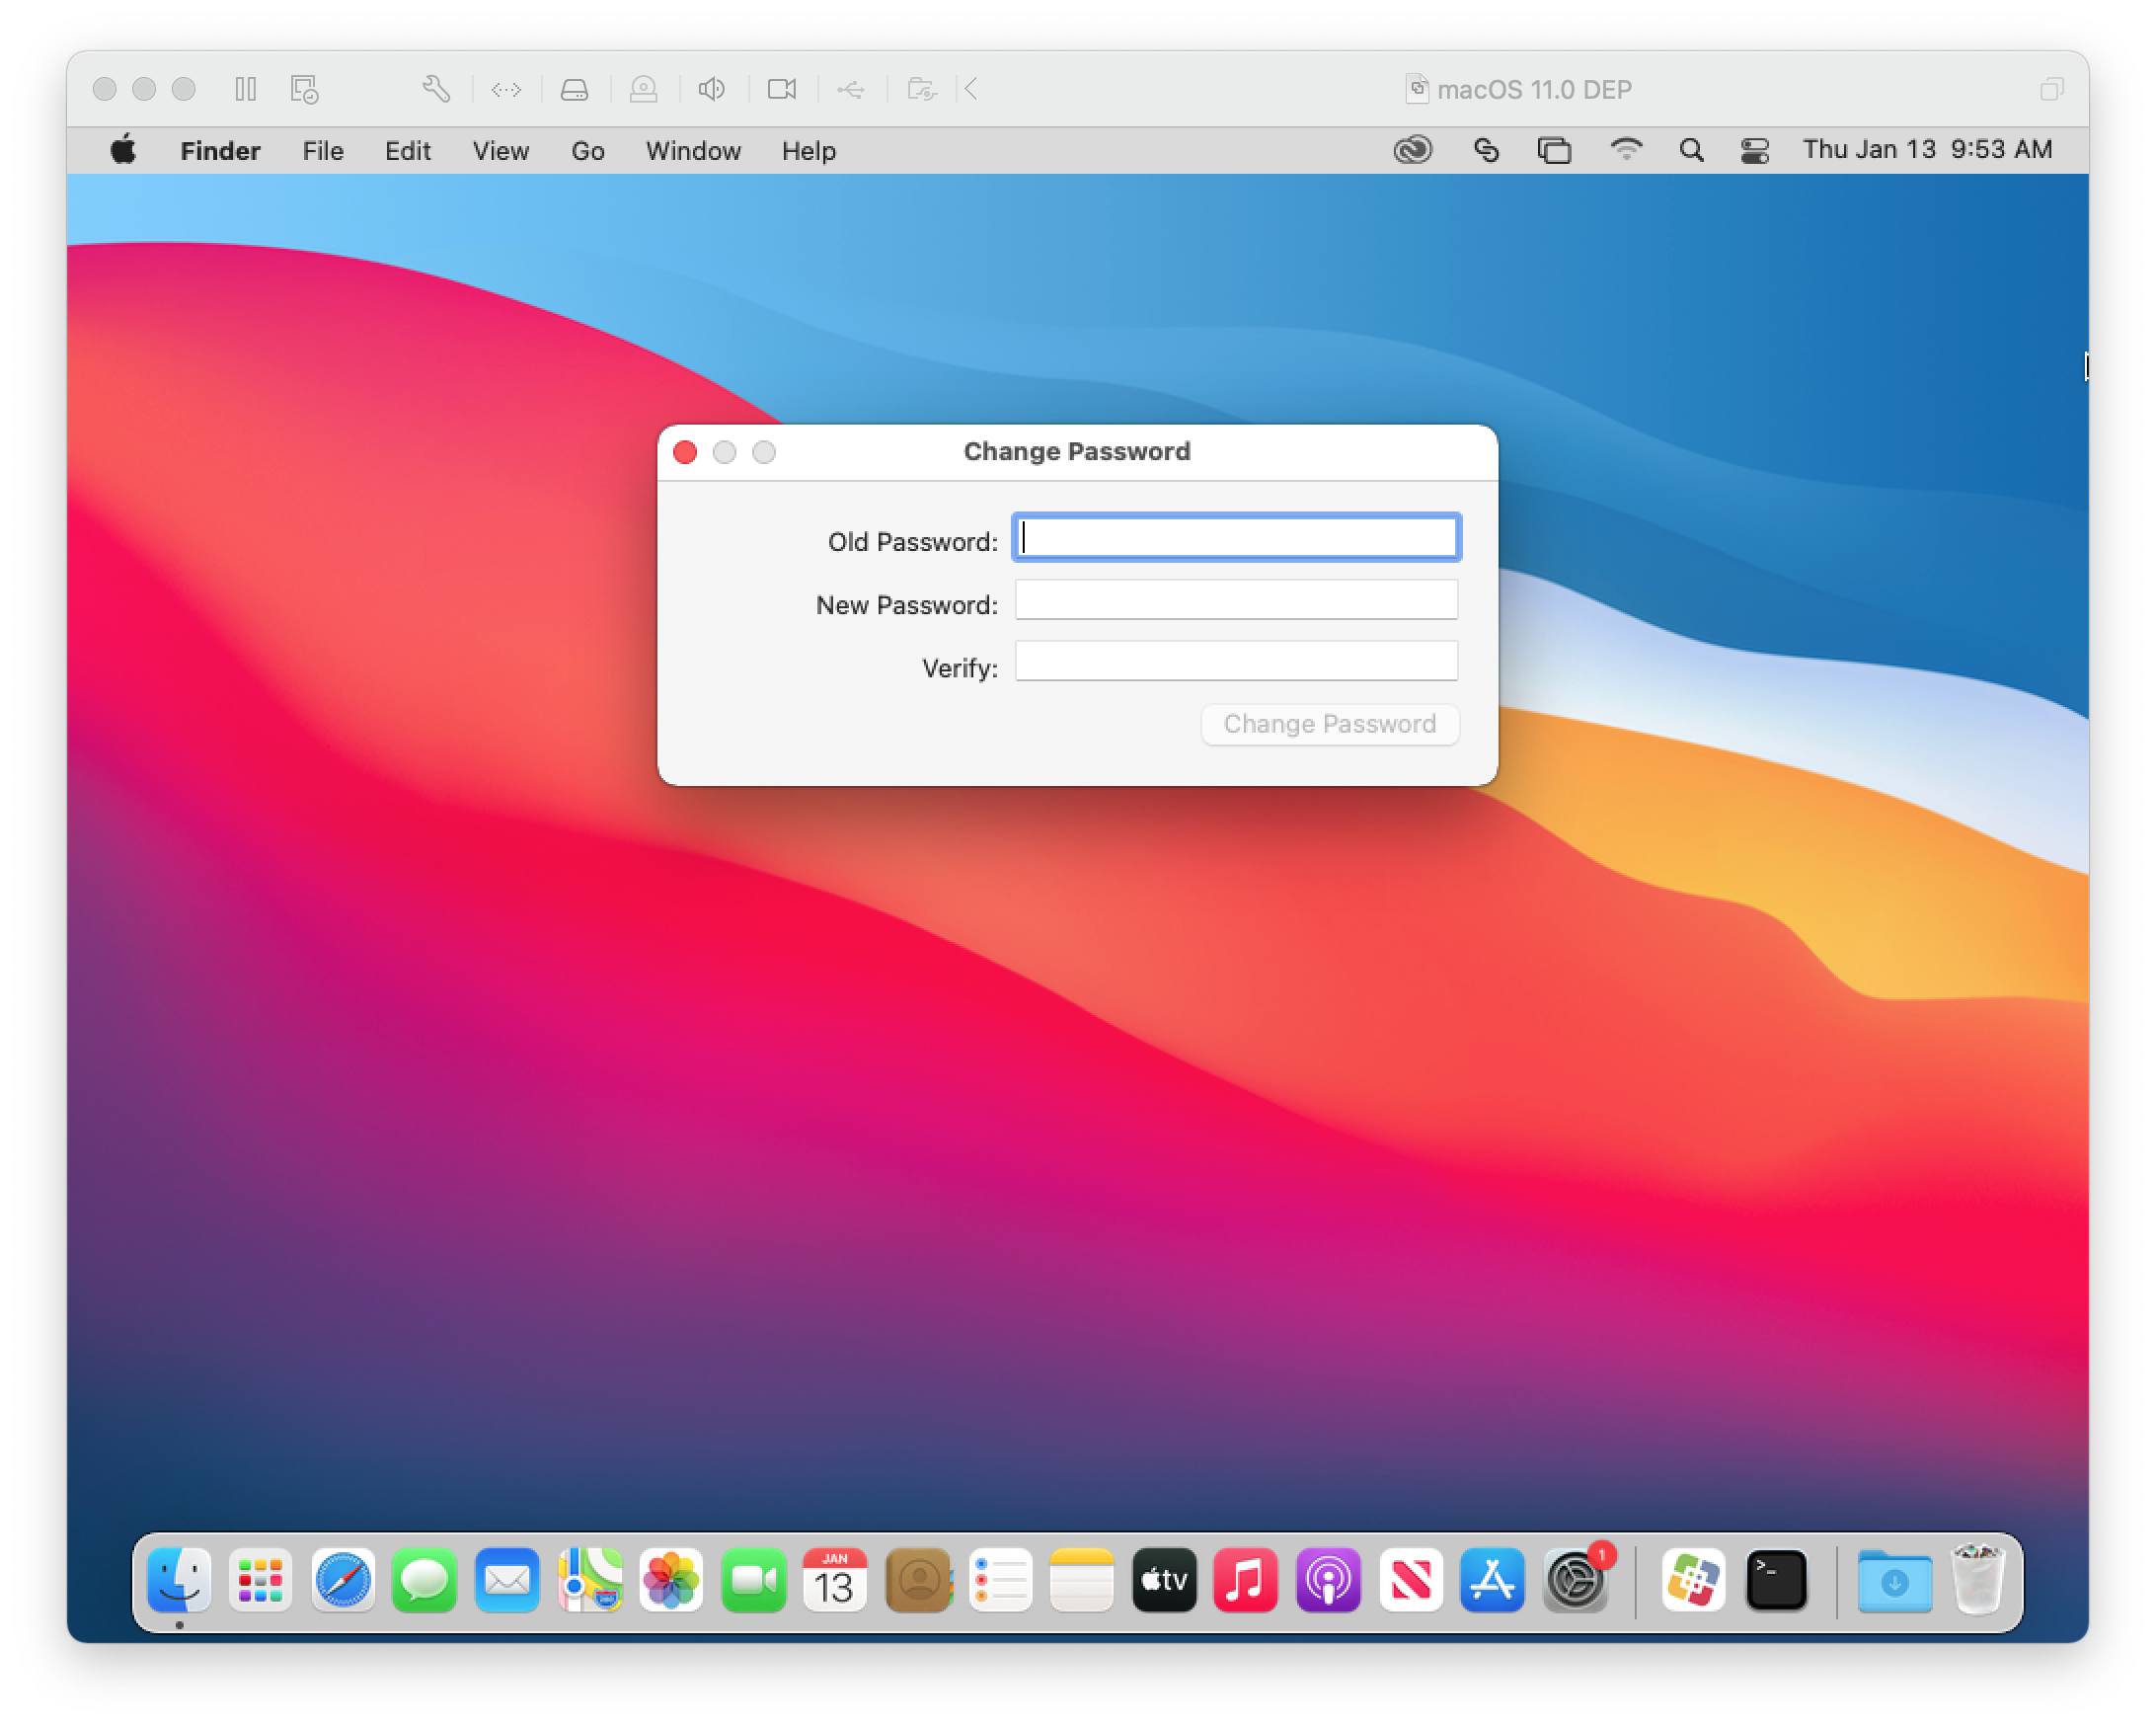Open Launchpad from the Dock
This screenshot has width=2156, height=1726.
click(261, 1580)
